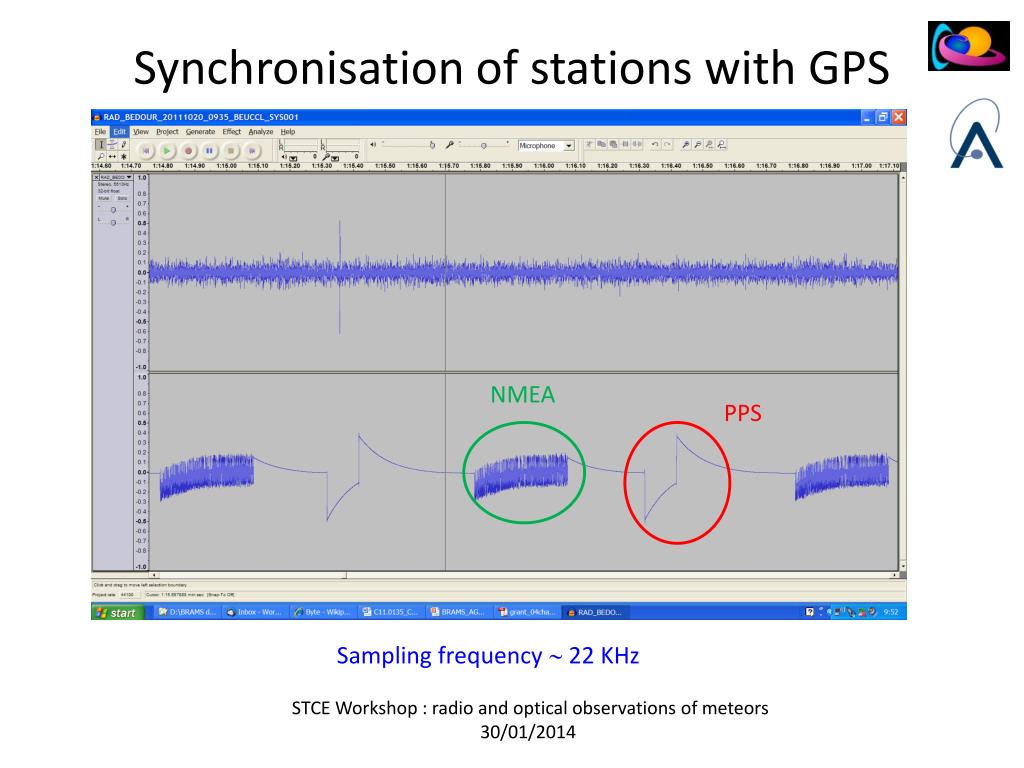The height and width of the screenshot is (768, 1024).
Task: Redo the last undone edit
Action: coord(667,144)
